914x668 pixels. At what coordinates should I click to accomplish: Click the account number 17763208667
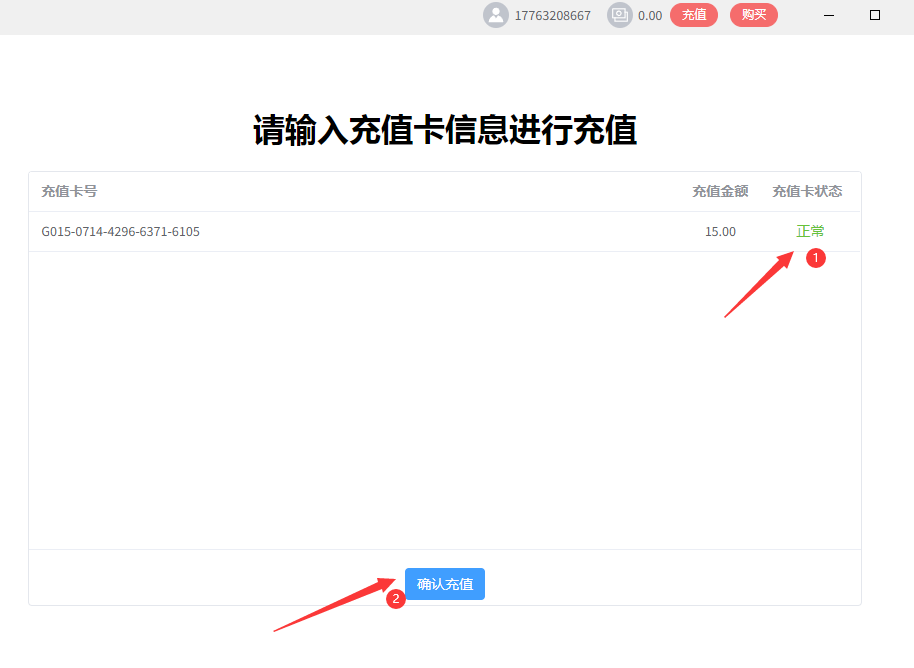(553, 16)
